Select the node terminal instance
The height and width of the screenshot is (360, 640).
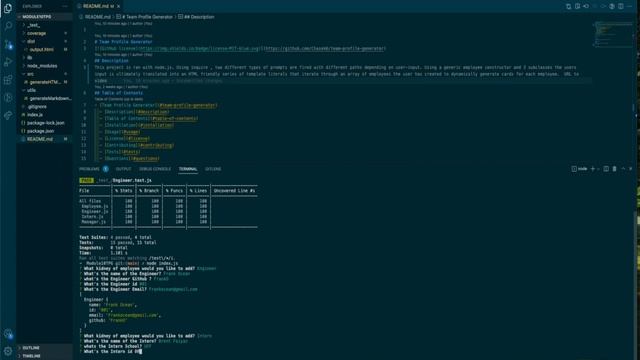(x=580, y=169)
